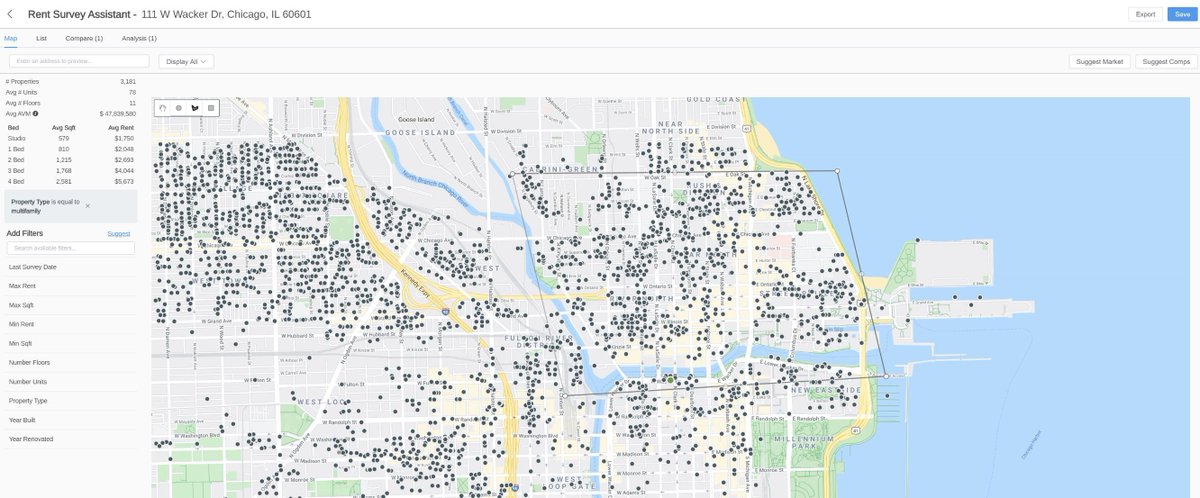Click the green subject property marker on map
1200x498 pixels.
pos(669,379)
